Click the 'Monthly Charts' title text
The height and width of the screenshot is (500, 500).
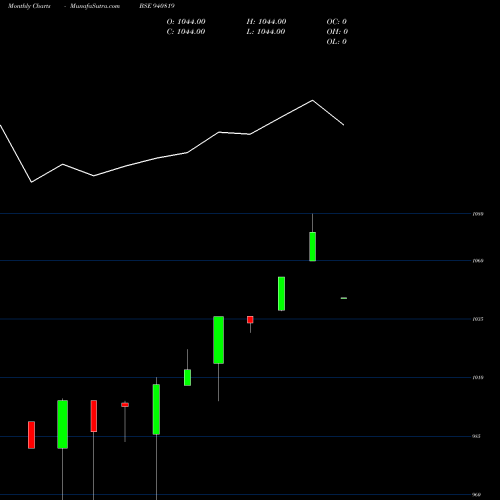point(29,6)
